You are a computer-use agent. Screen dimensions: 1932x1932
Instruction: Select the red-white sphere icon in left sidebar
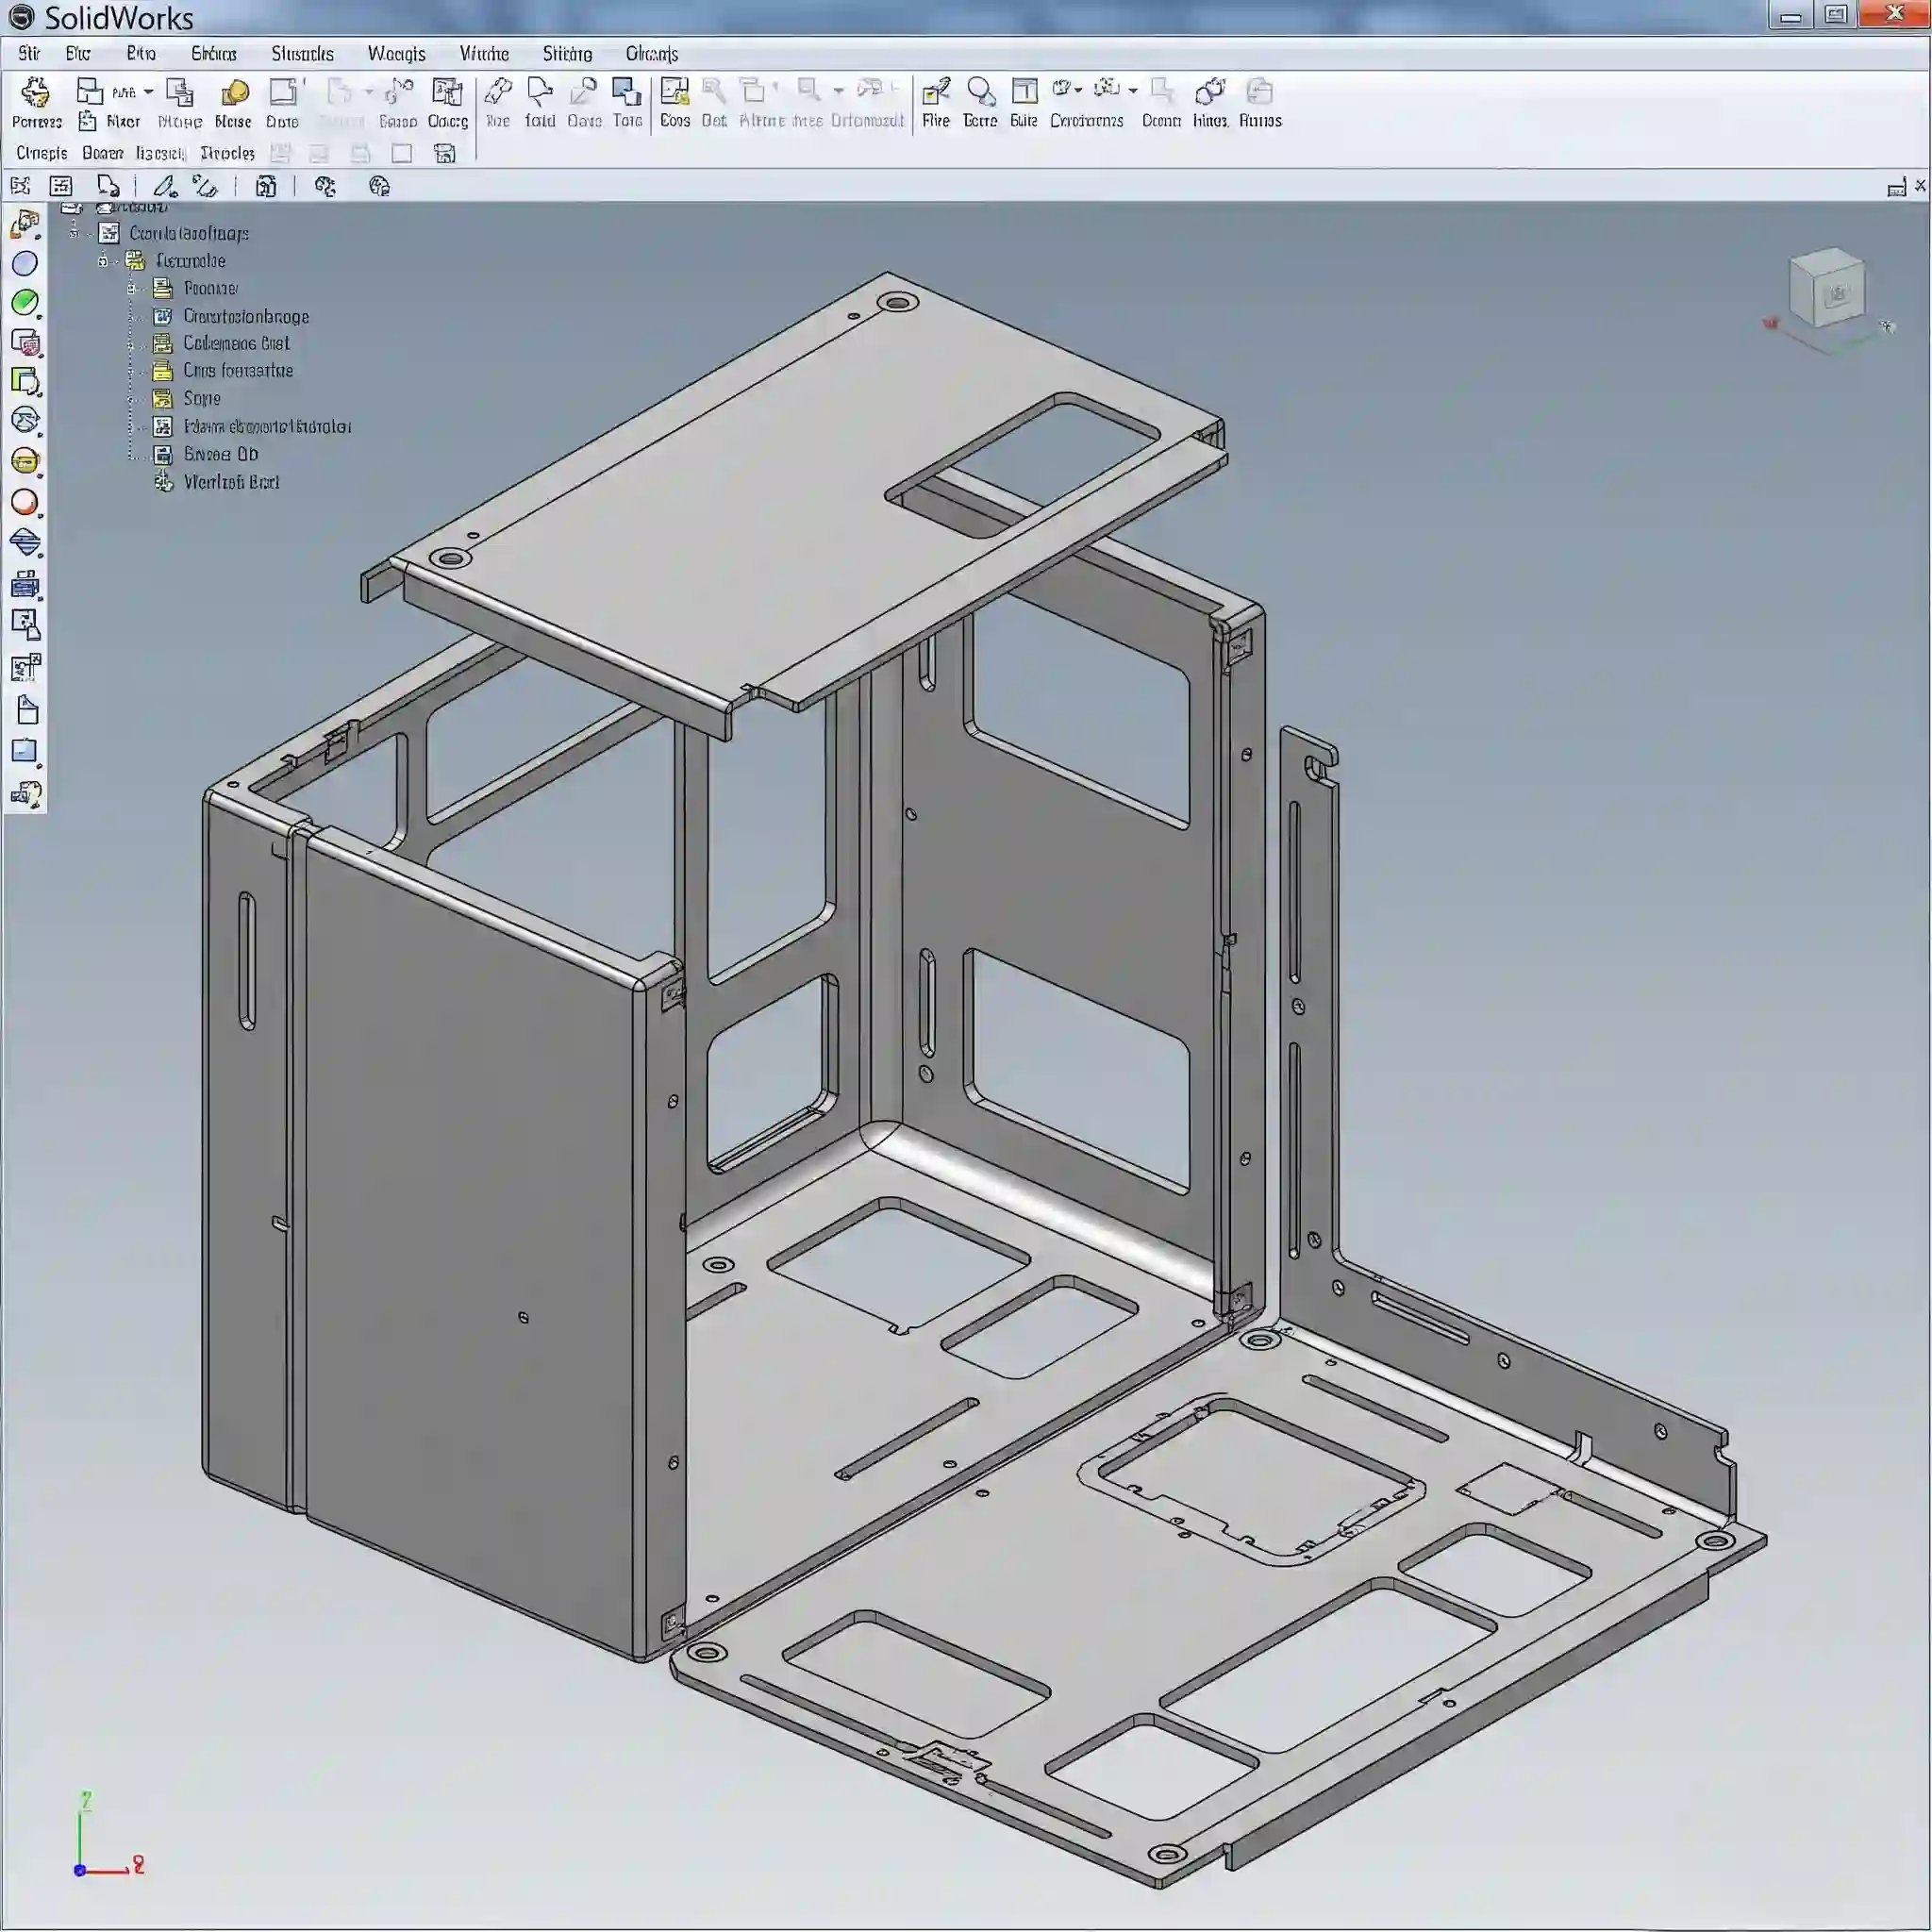click(25, 502)
